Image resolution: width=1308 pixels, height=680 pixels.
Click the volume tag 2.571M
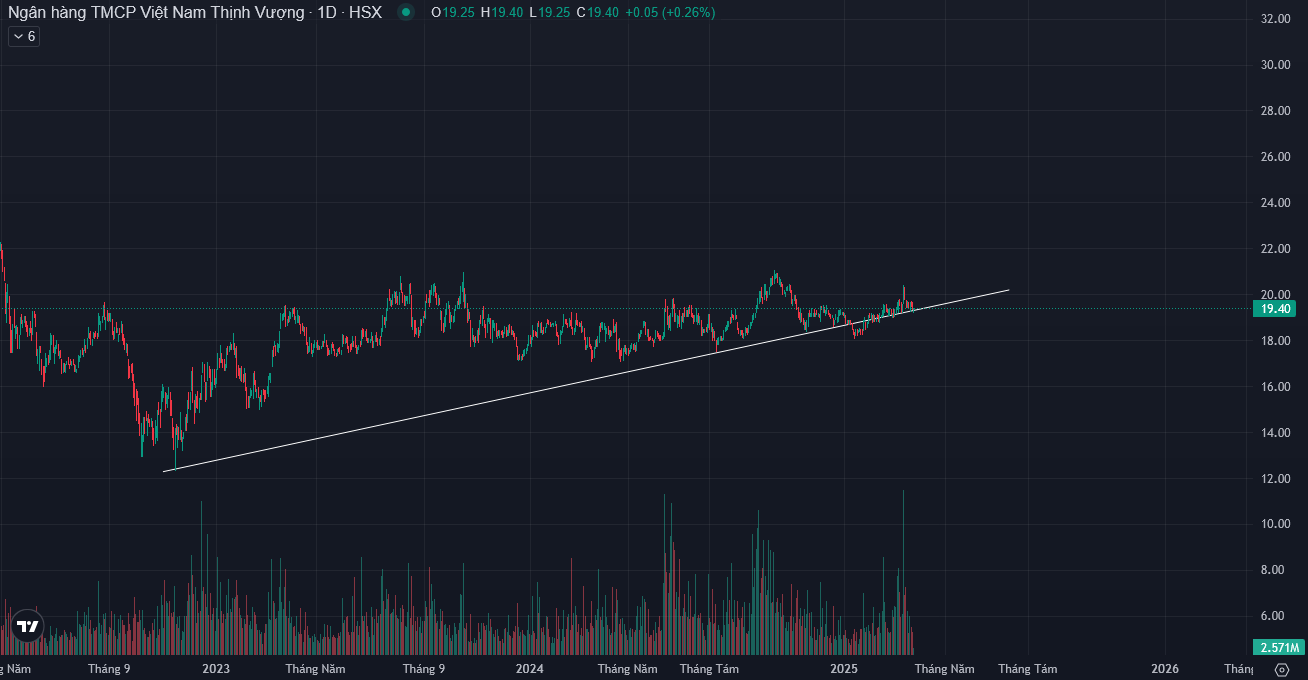[1279, 647]
